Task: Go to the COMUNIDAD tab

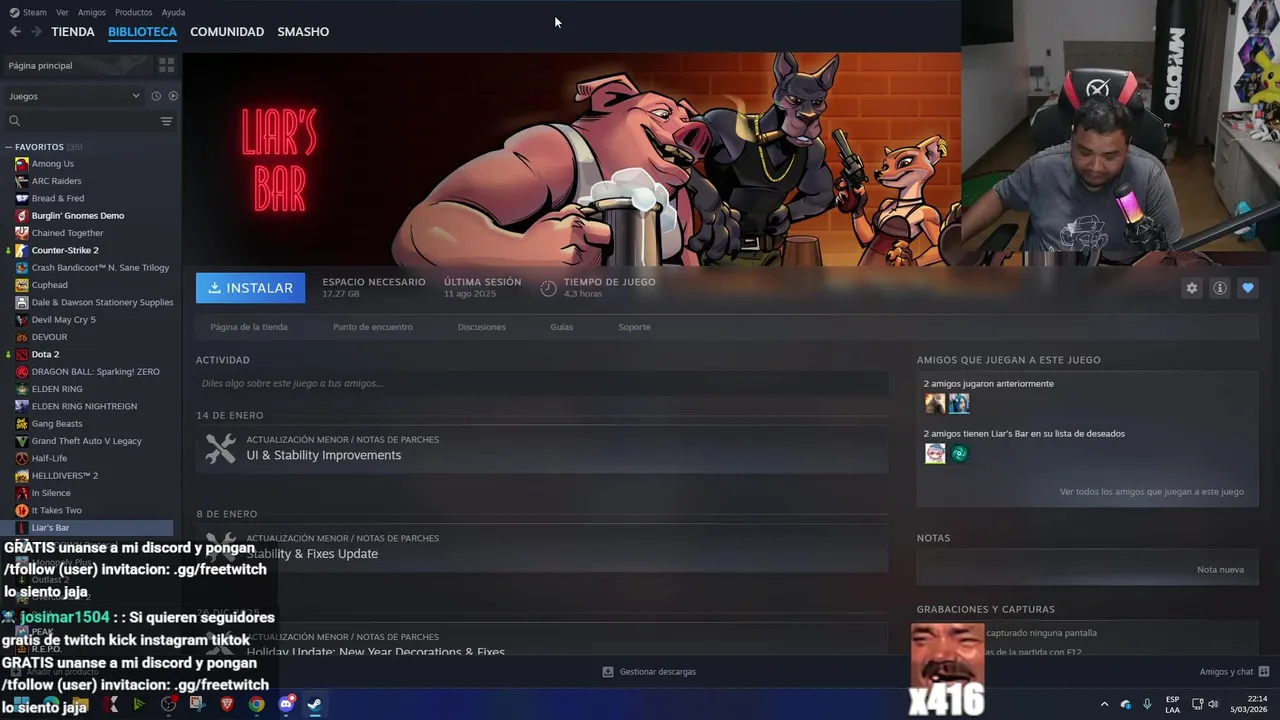Action: pos(227,32)
